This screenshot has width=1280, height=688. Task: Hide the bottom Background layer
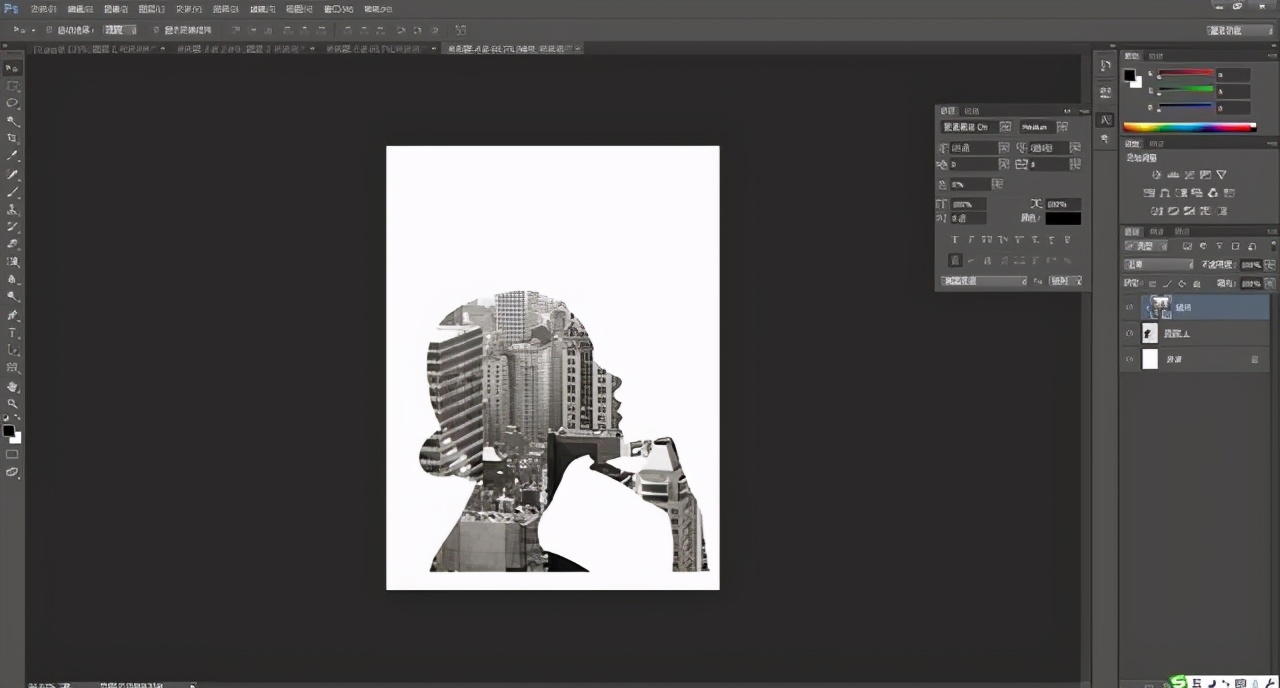coord(1129,359)
